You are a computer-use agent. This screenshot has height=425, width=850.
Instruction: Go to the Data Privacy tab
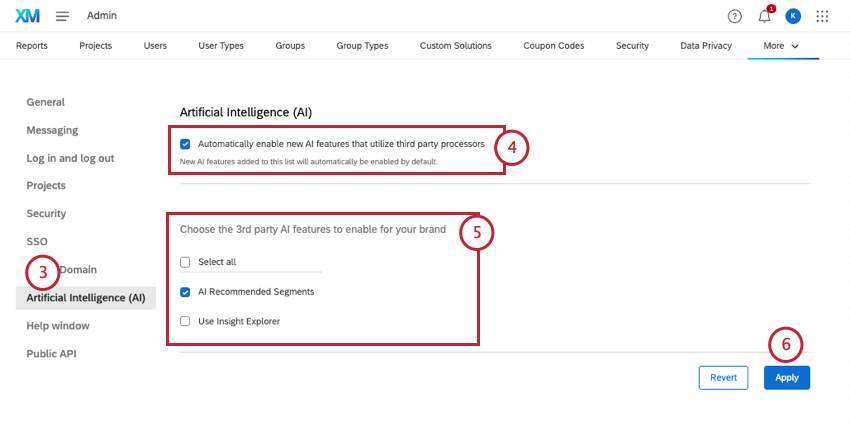tap(706, 46)
